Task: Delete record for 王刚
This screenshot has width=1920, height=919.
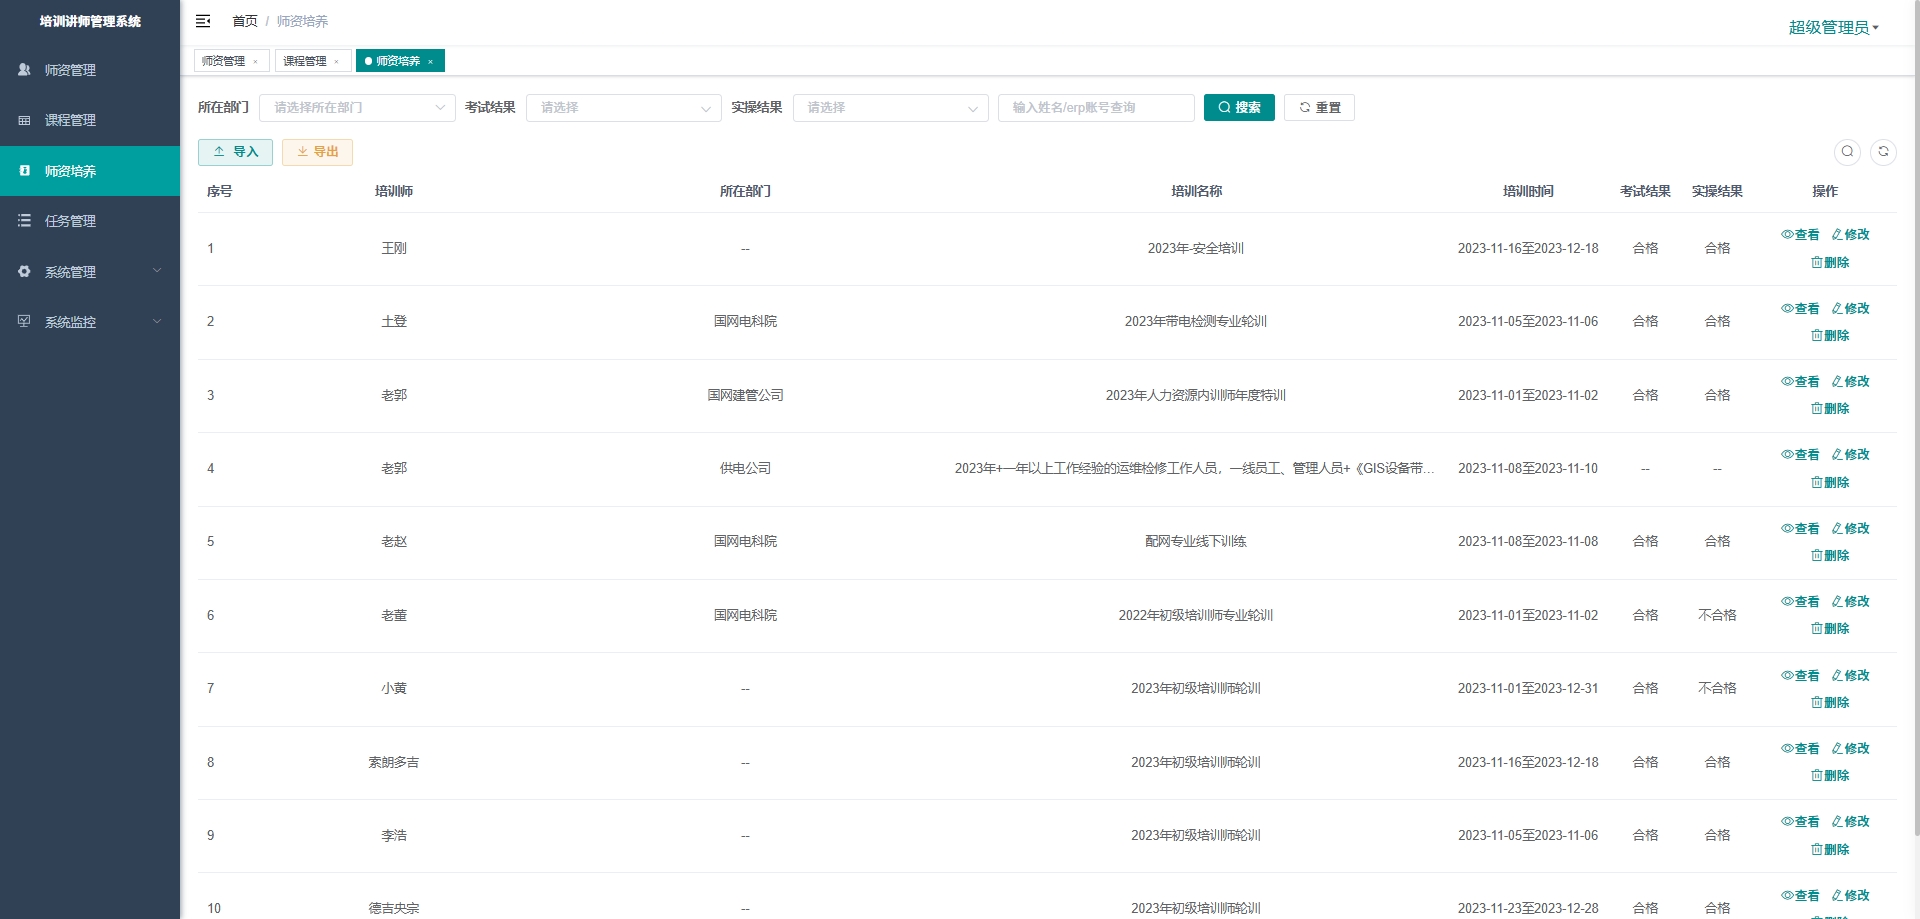Action: pos(1830,263)
